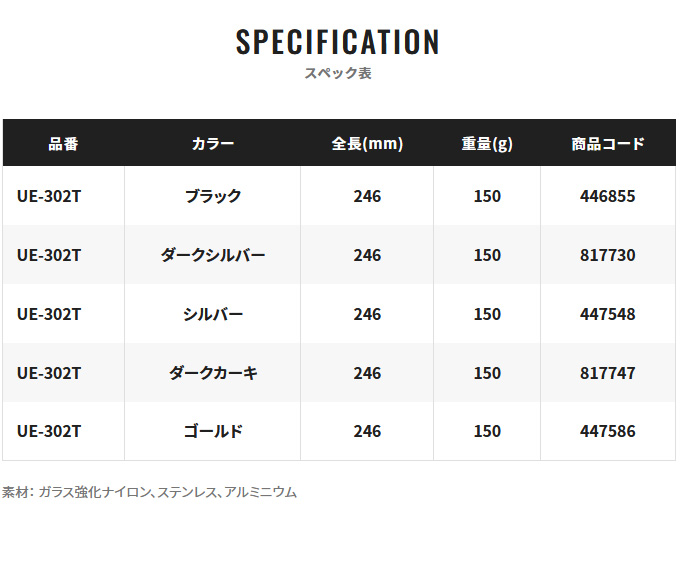
Task: Select product code 817730
Action: (x=608, y=255)
